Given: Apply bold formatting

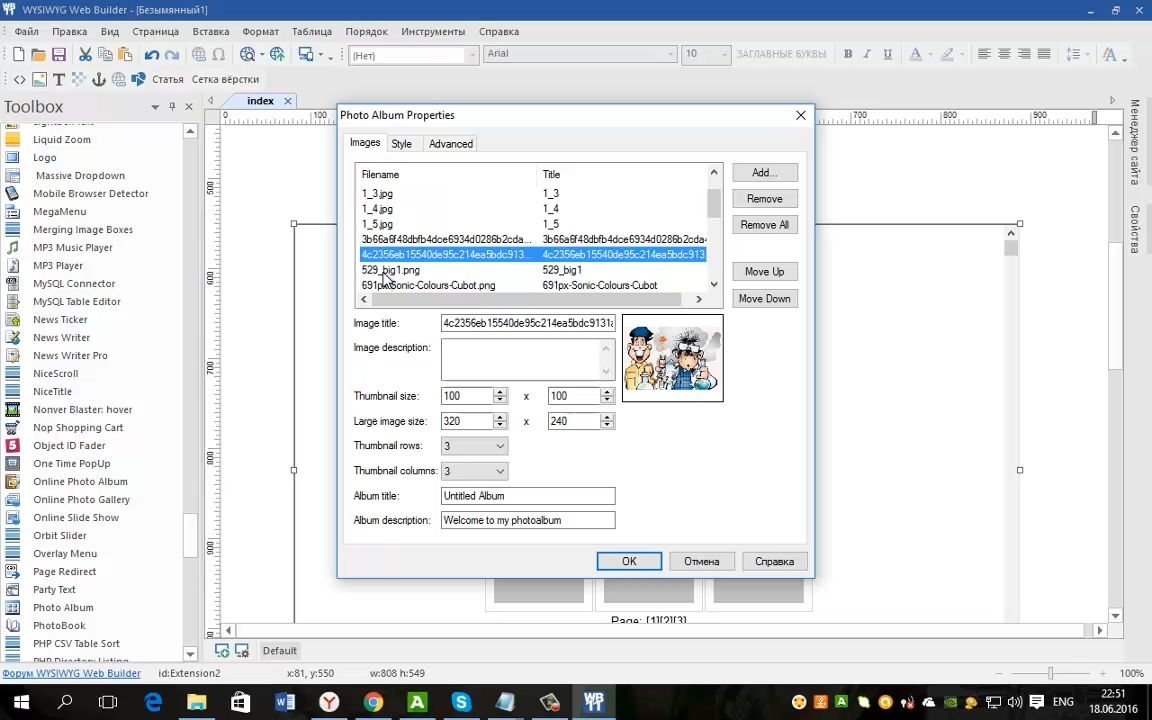Looking at the screenshot, I should click(848, 54).
